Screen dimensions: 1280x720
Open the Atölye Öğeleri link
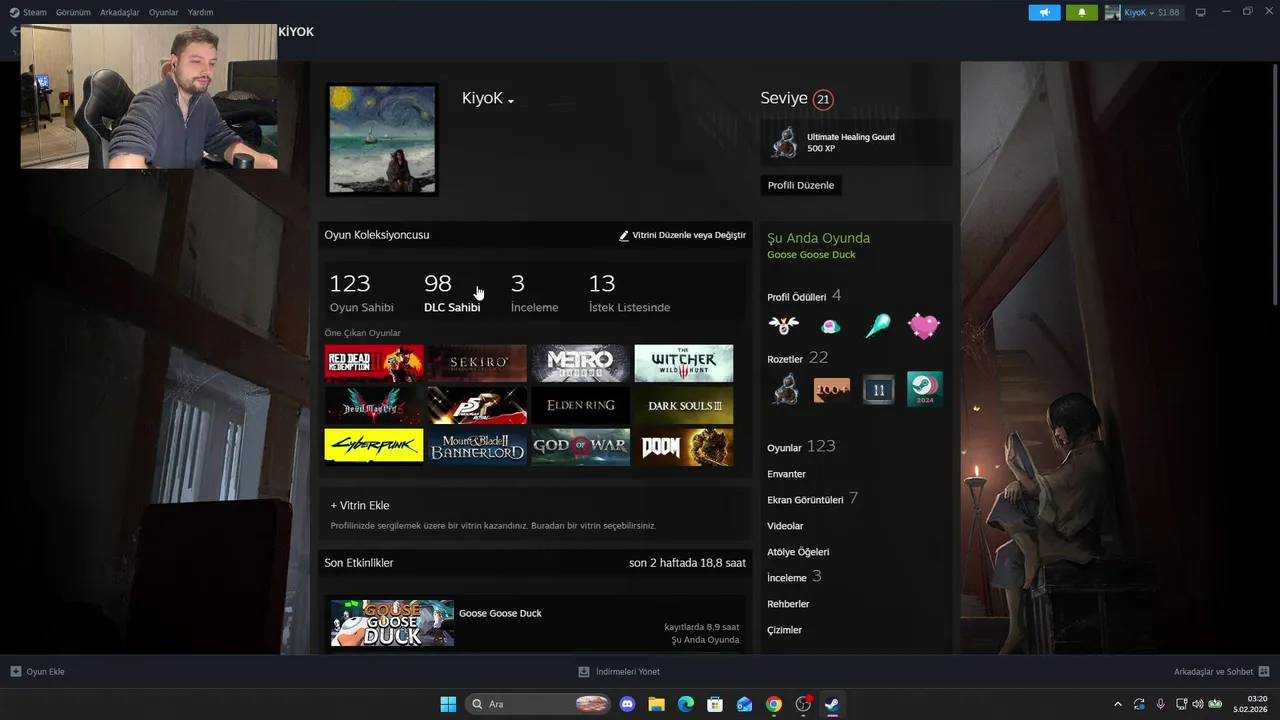click(798, 552)
